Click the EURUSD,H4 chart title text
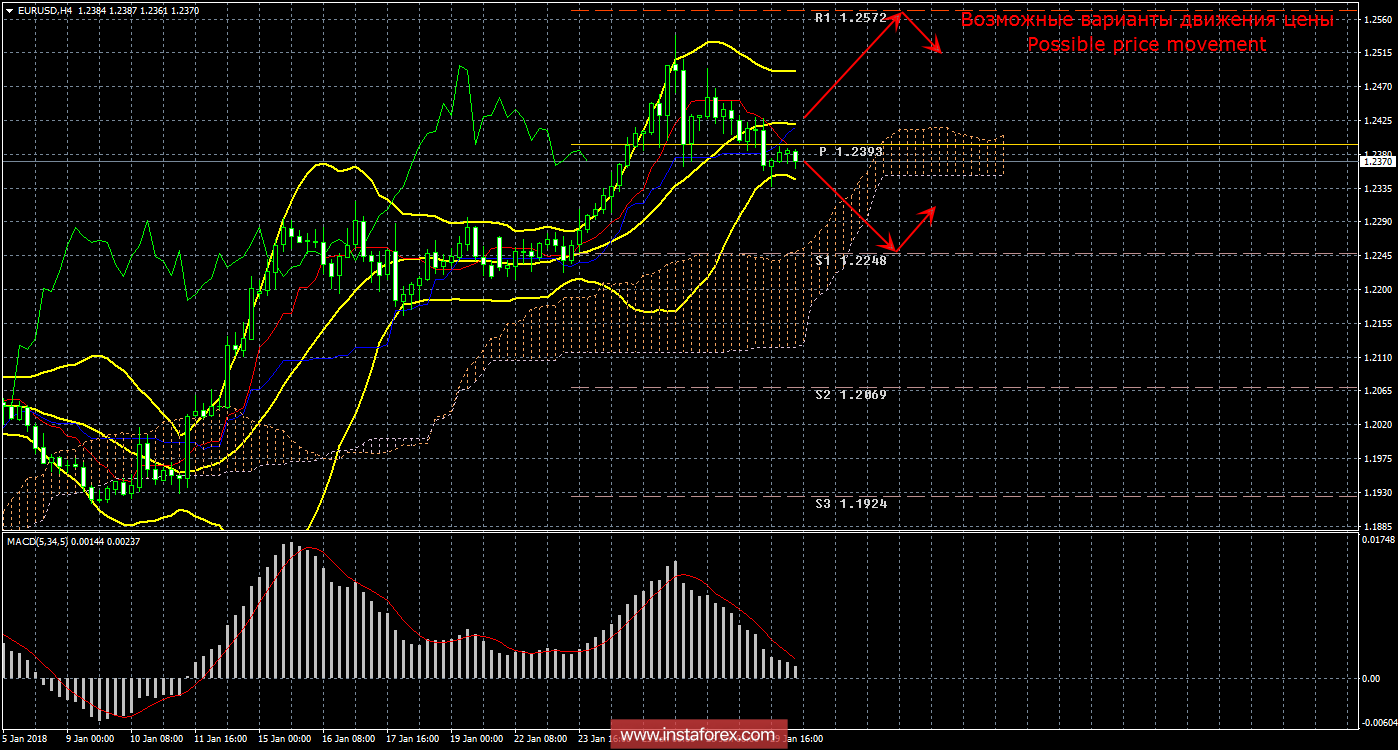1398x750 pixels. pos(44,10)
